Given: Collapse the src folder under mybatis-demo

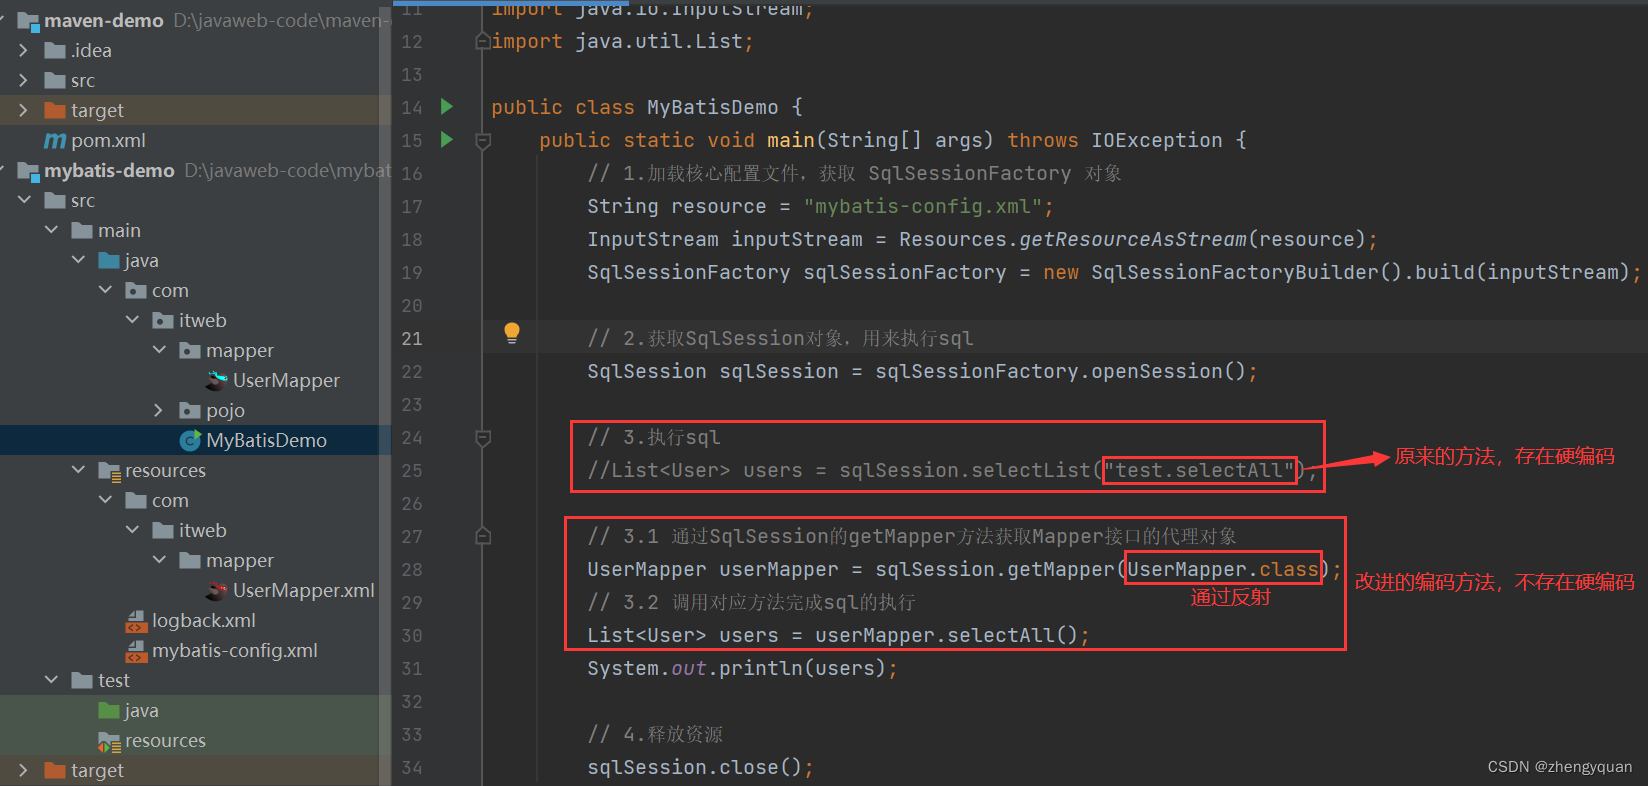Looking at the screenshot, I should [24, 200].
